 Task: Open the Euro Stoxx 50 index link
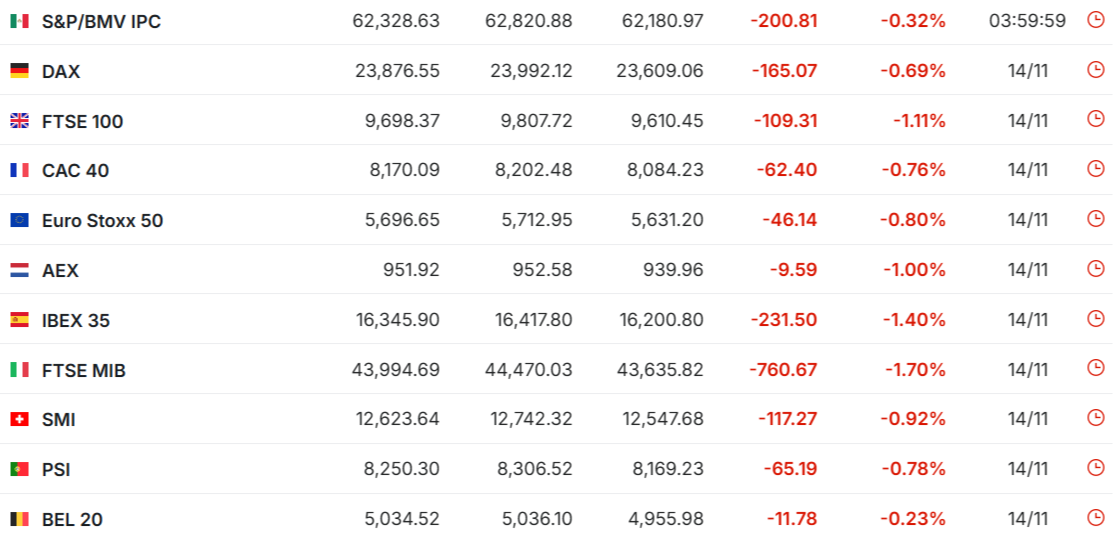[102, 221]
